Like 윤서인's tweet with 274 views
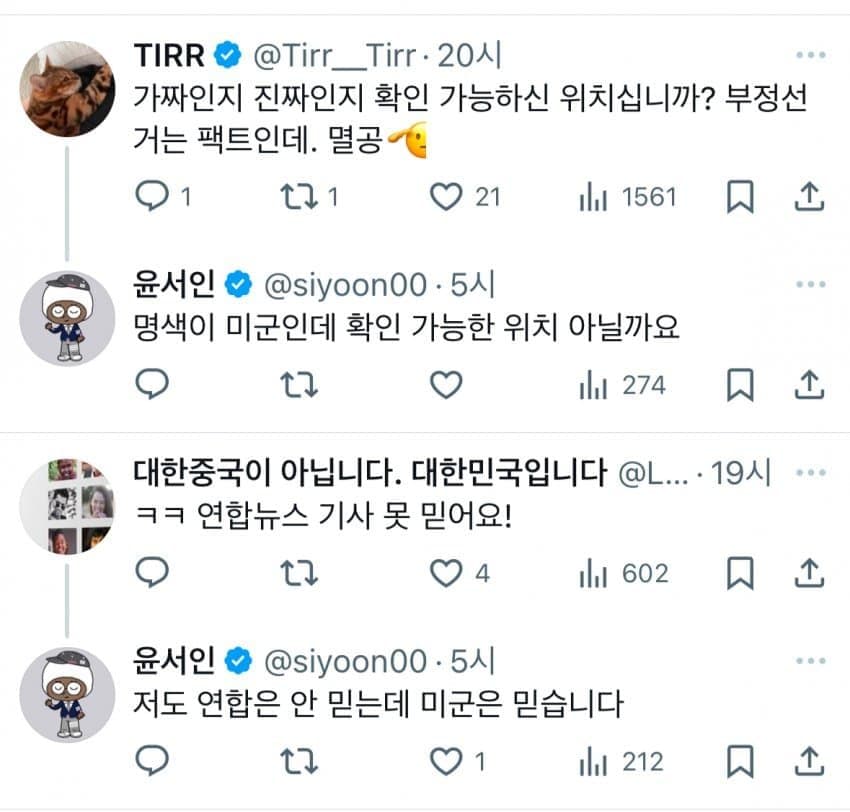 (446, 384)
